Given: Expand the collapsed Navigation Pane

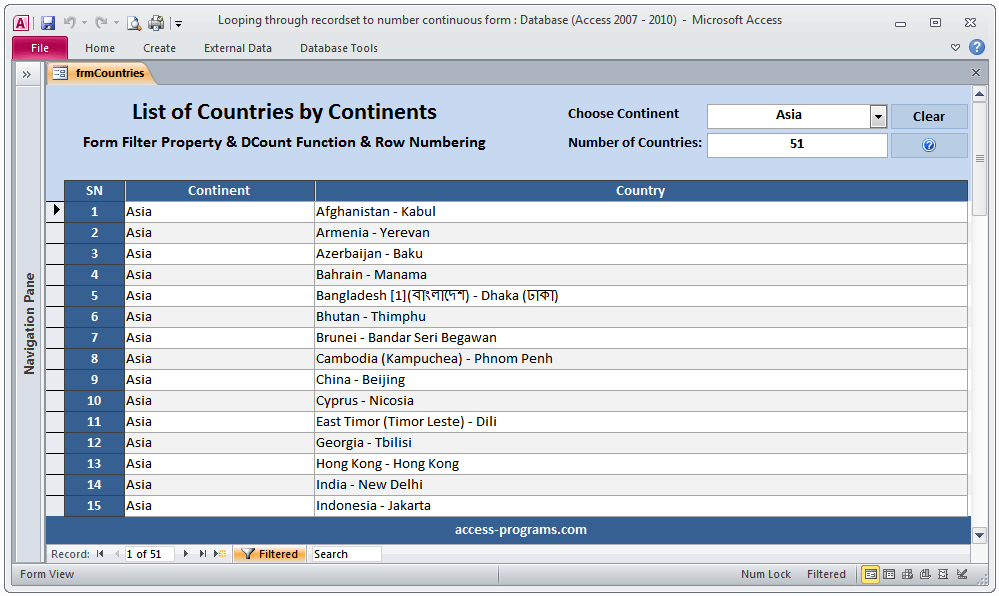Looking at the screenshot, I should click(27, 73).
